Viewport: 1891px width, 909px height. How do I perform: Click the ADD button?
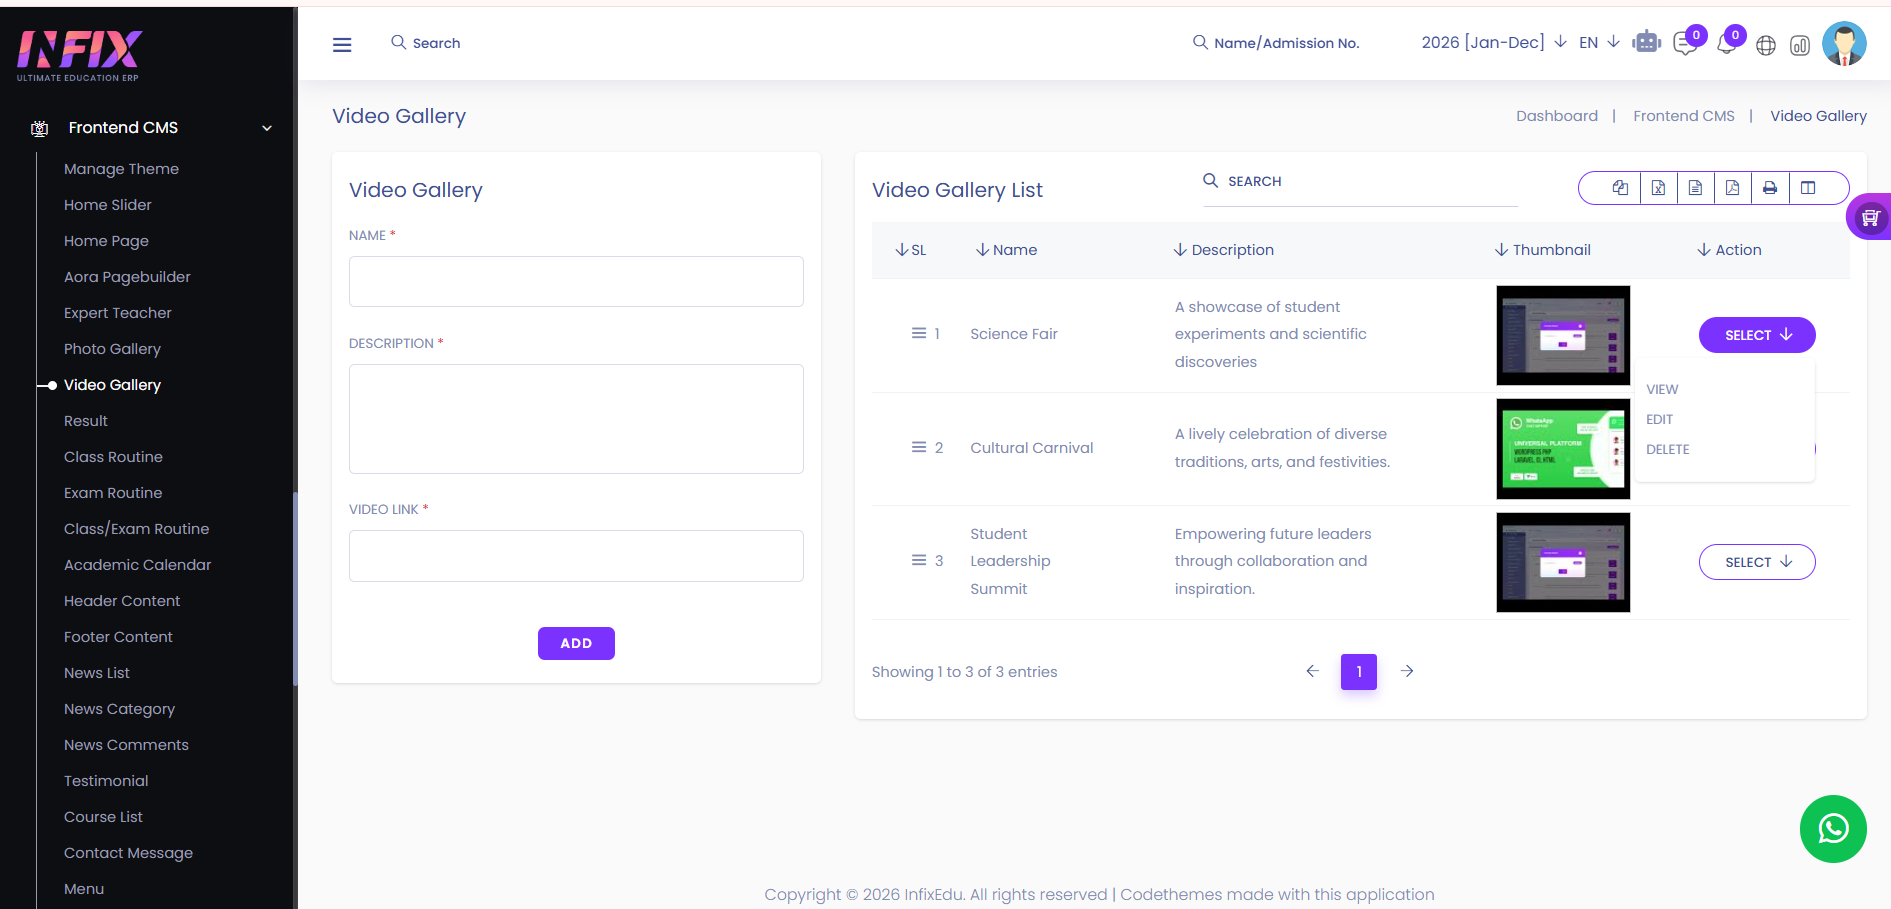(576, 643)
